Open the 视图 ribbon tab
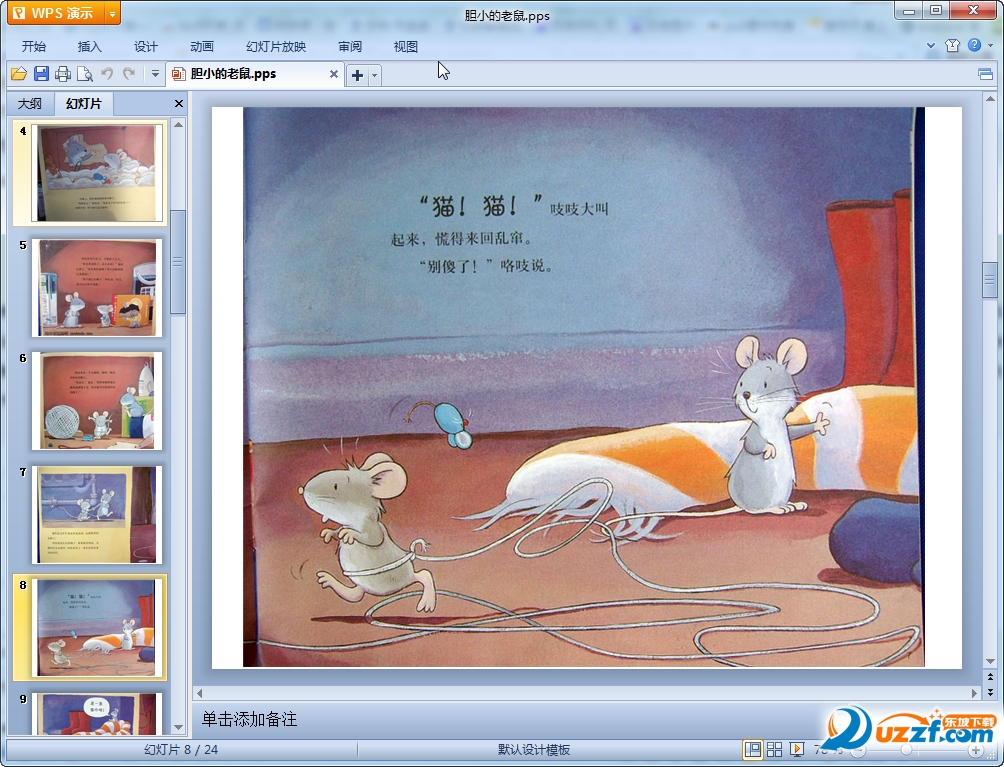1004x767 pixels. tap(405, 47)
